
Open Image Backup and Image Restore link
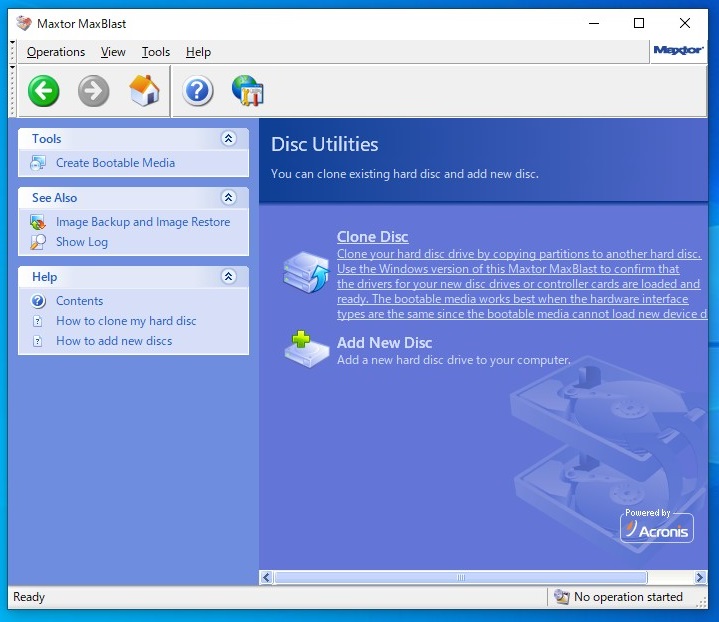click(143, 222)
